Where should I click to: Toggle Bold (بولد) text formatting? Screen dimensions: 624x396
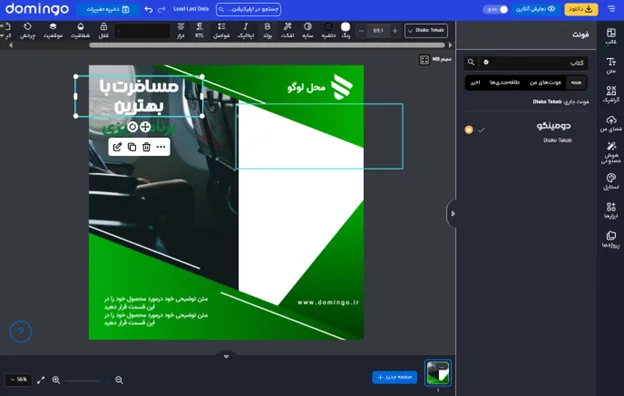point(267,31)
